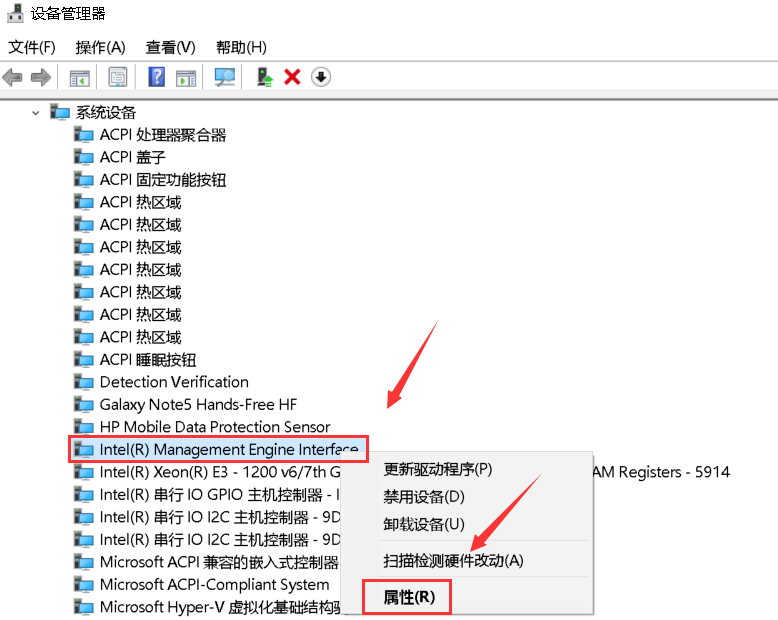This screenshot has height=620, width=778.
Task: Select Intel(R) Xeon(R) E3 - 1200 v6/7th device
Action: pyautogui.click(x=220, y=472)
